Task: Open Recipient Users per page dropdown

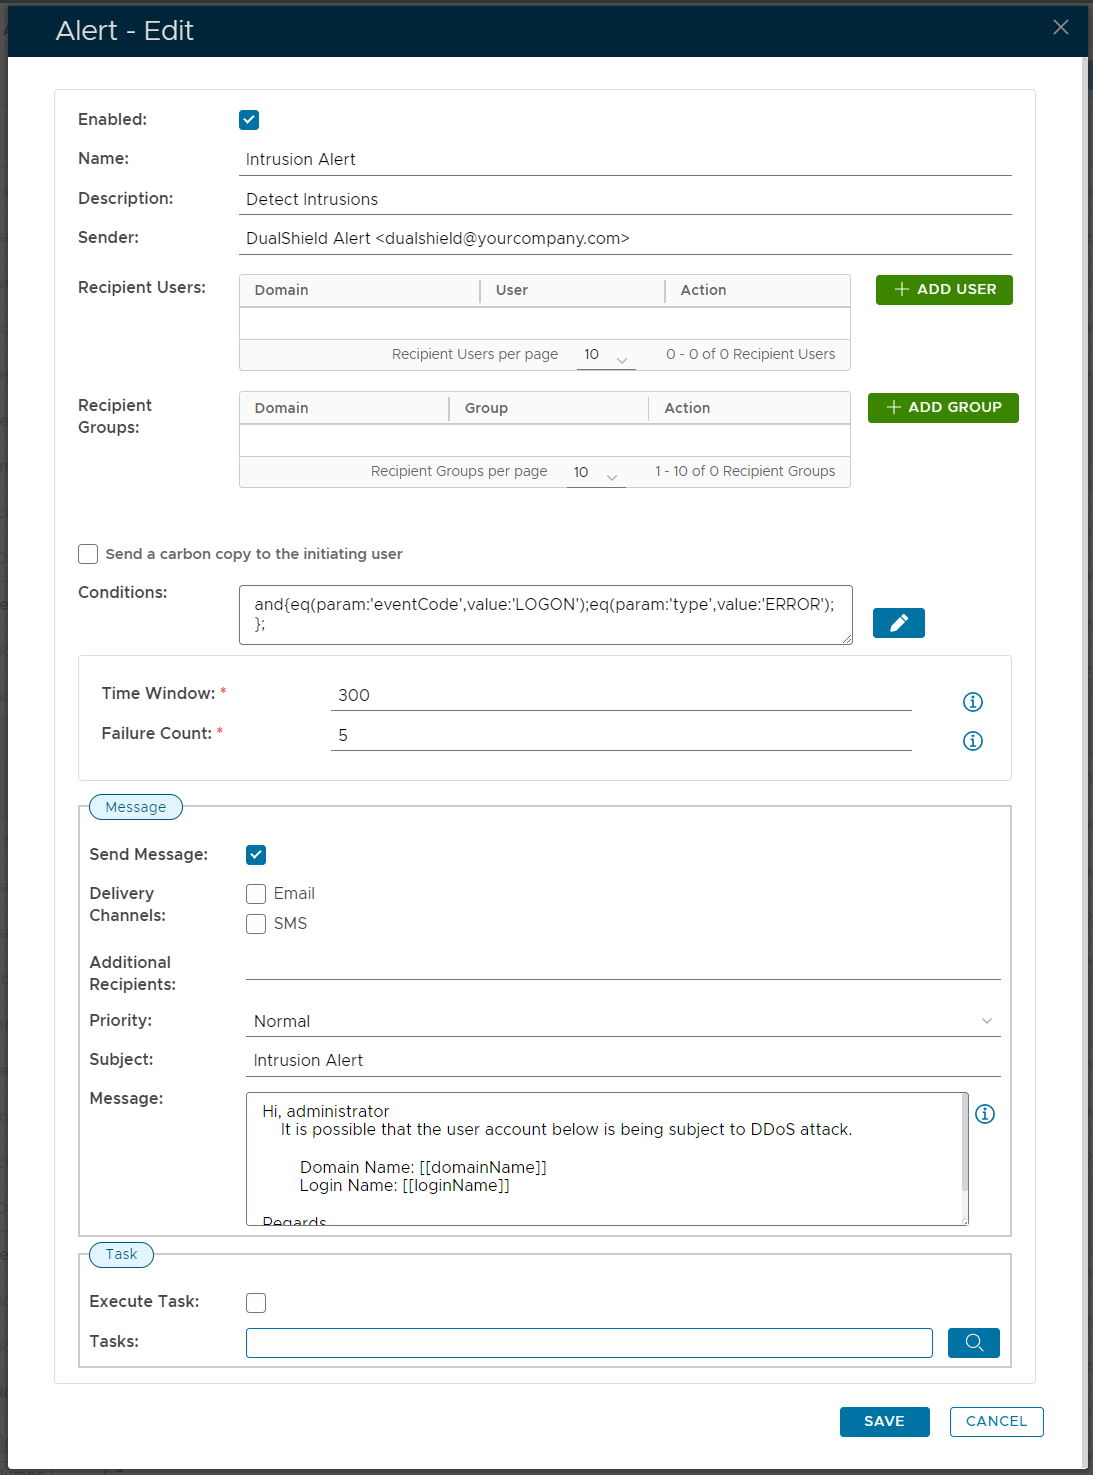Action: 606,356
